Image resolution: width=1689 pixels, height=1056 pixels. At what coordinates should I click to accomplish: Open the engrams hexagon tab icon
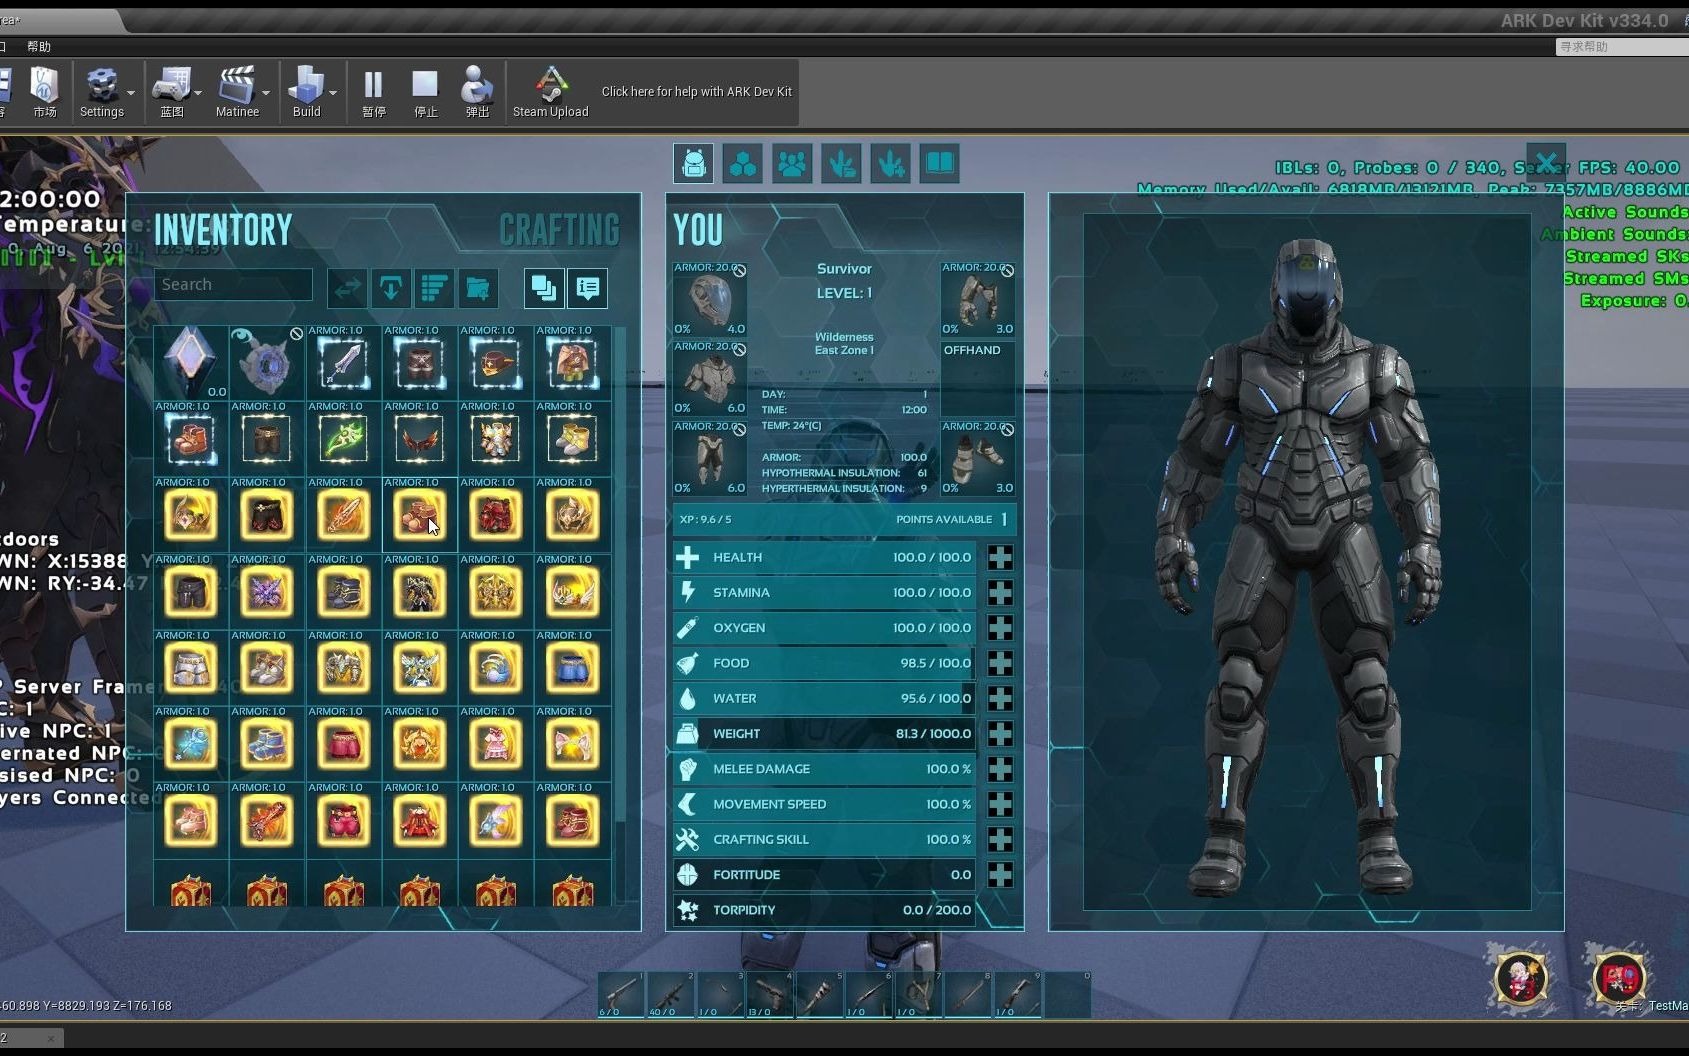point(743,163)
